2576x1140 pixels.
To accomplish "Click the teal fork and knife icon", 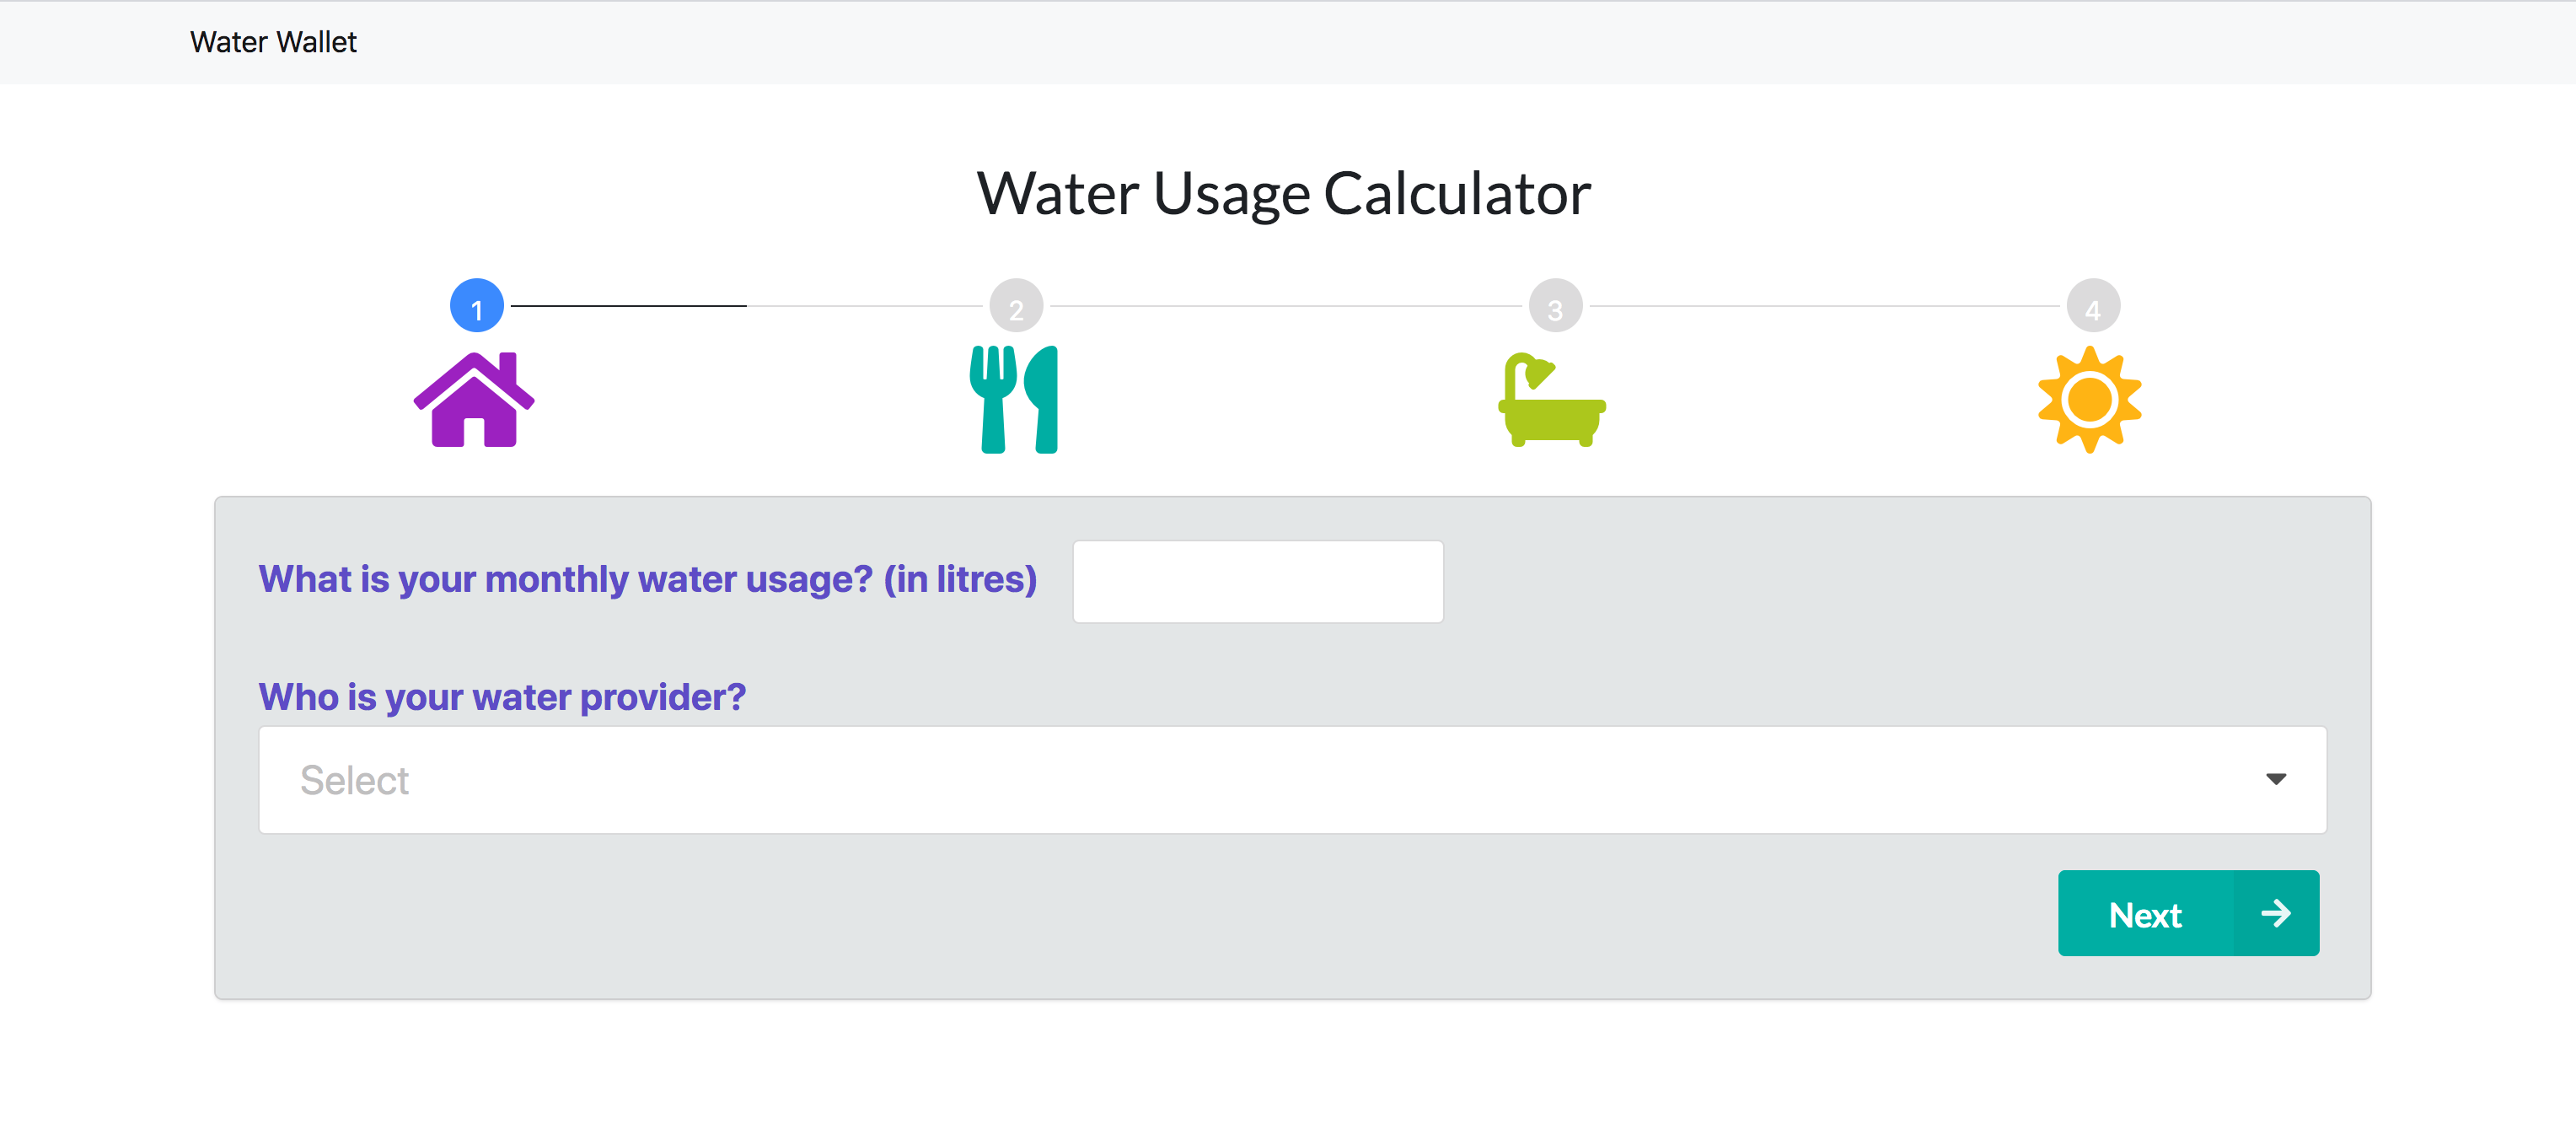I will point(1014,400).
